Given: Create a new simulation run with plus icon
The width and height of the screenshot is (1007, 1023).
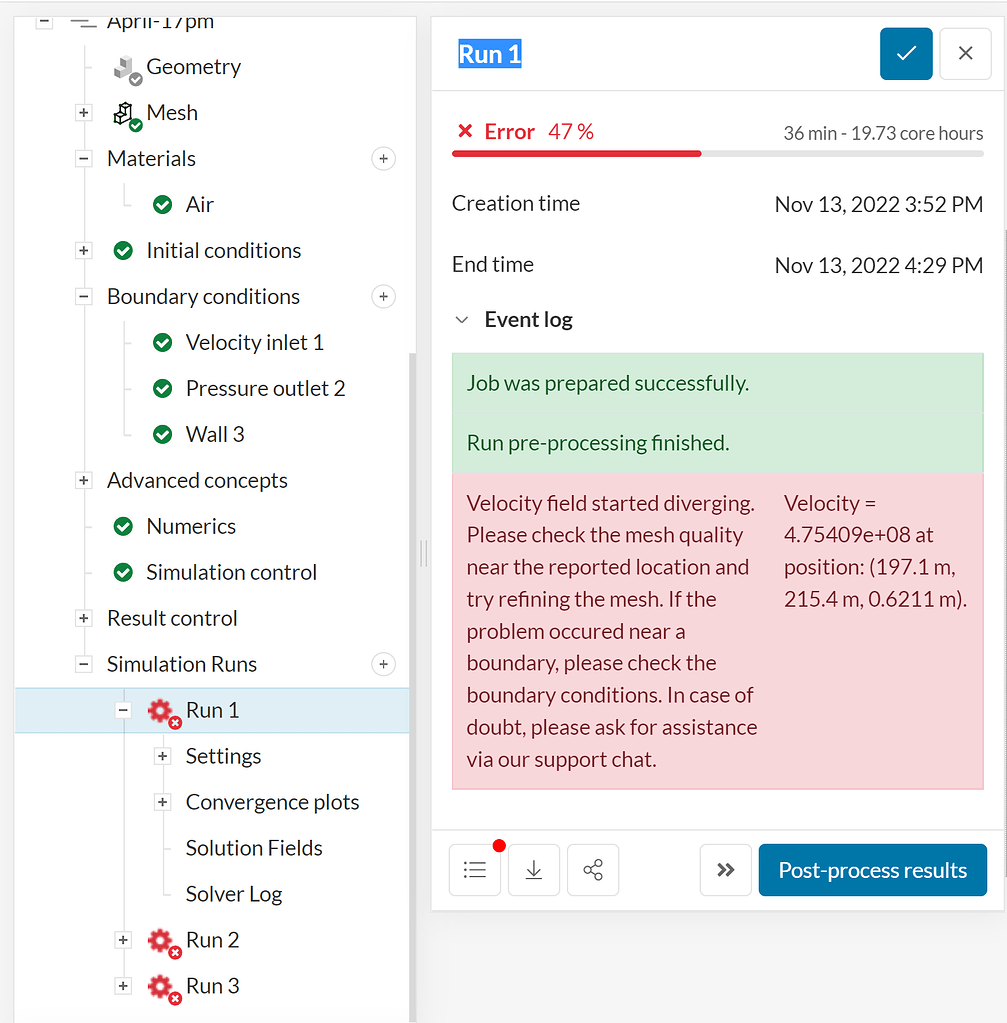Looking at the screenshot, I should 383,665.
